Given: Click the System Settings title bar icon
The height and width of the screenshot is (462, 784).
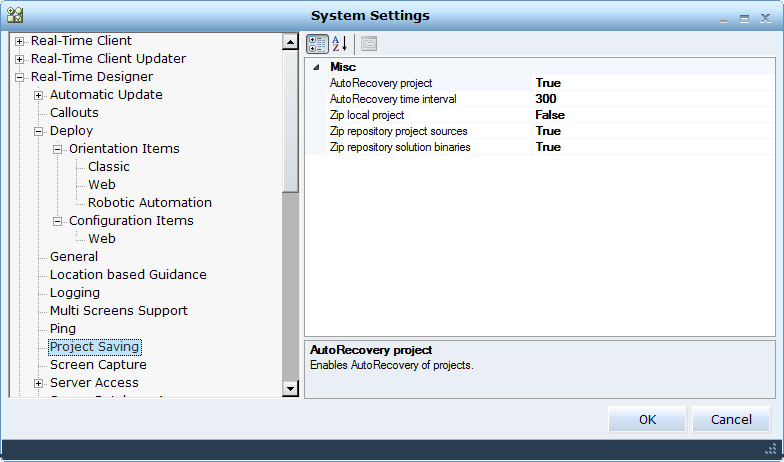Looking at the screenshot, I should [x=15, y=15].
